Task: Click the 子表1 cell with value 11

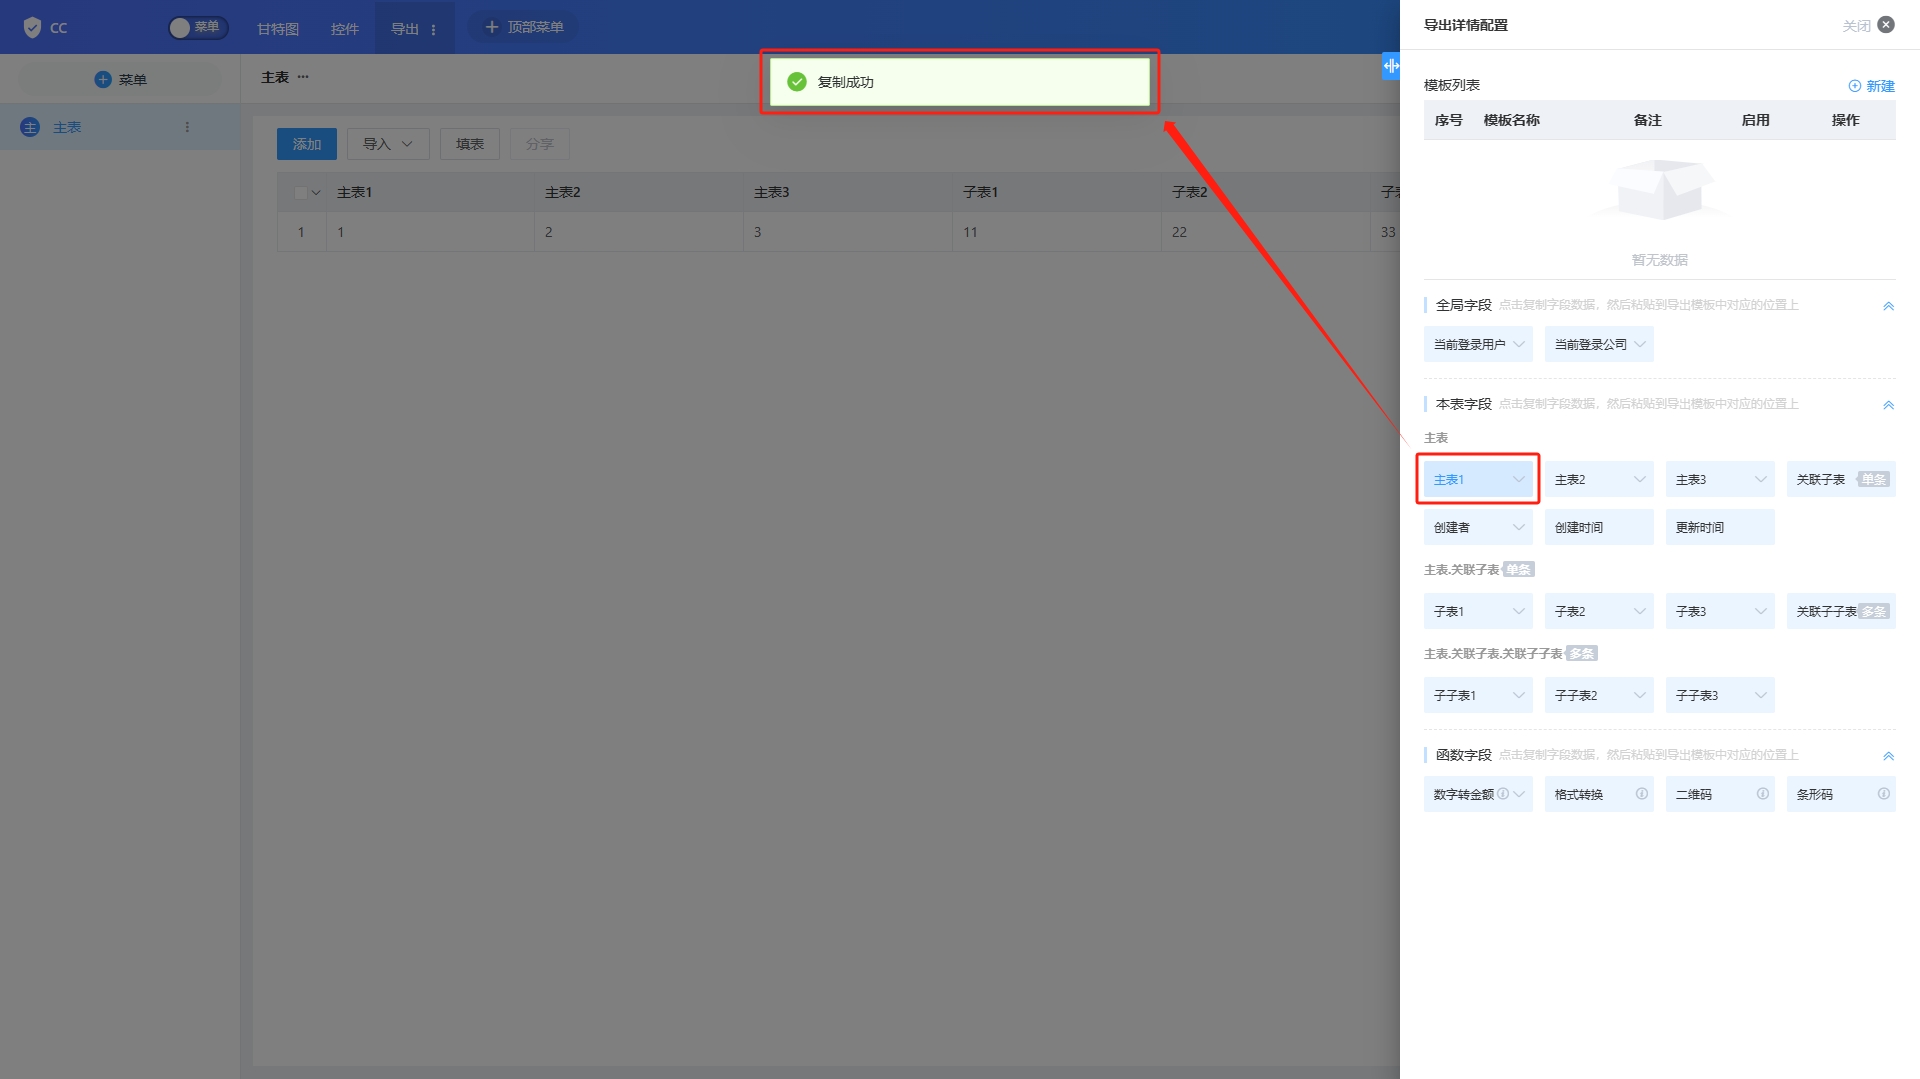Action: pyautogui.click(x=1057, y=231)
